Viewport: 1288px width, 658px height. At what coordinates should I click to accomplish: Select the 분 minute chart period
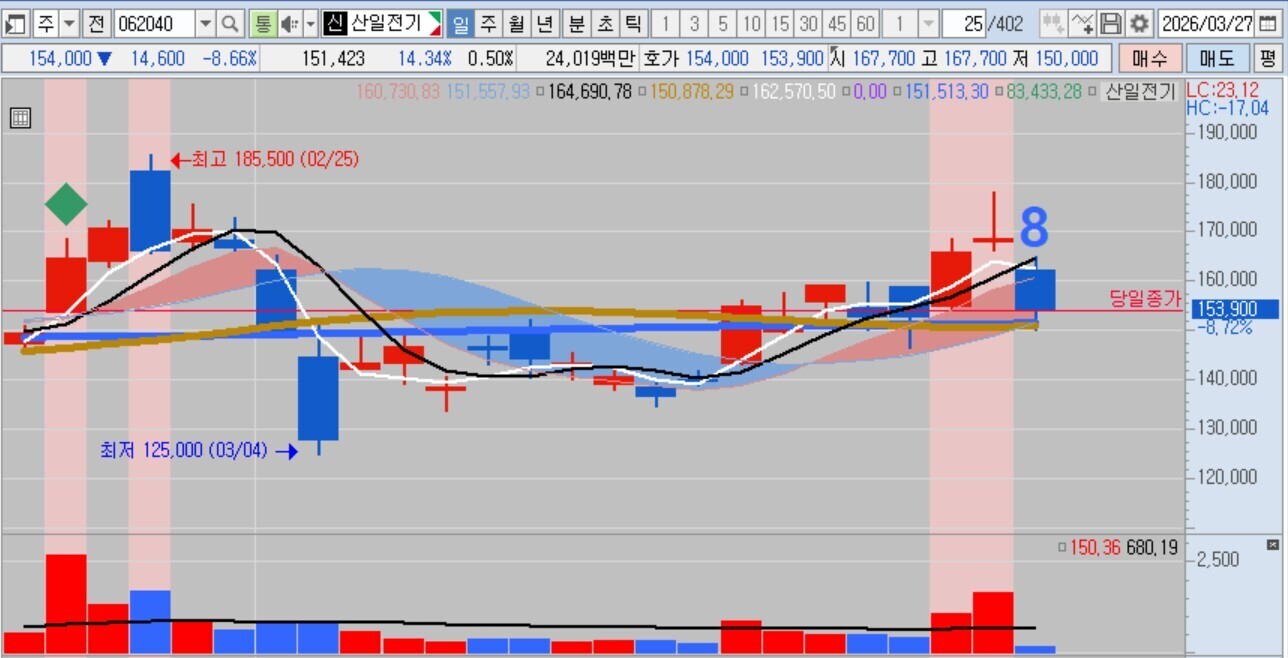pyautogui.click(x=578, y=23)
